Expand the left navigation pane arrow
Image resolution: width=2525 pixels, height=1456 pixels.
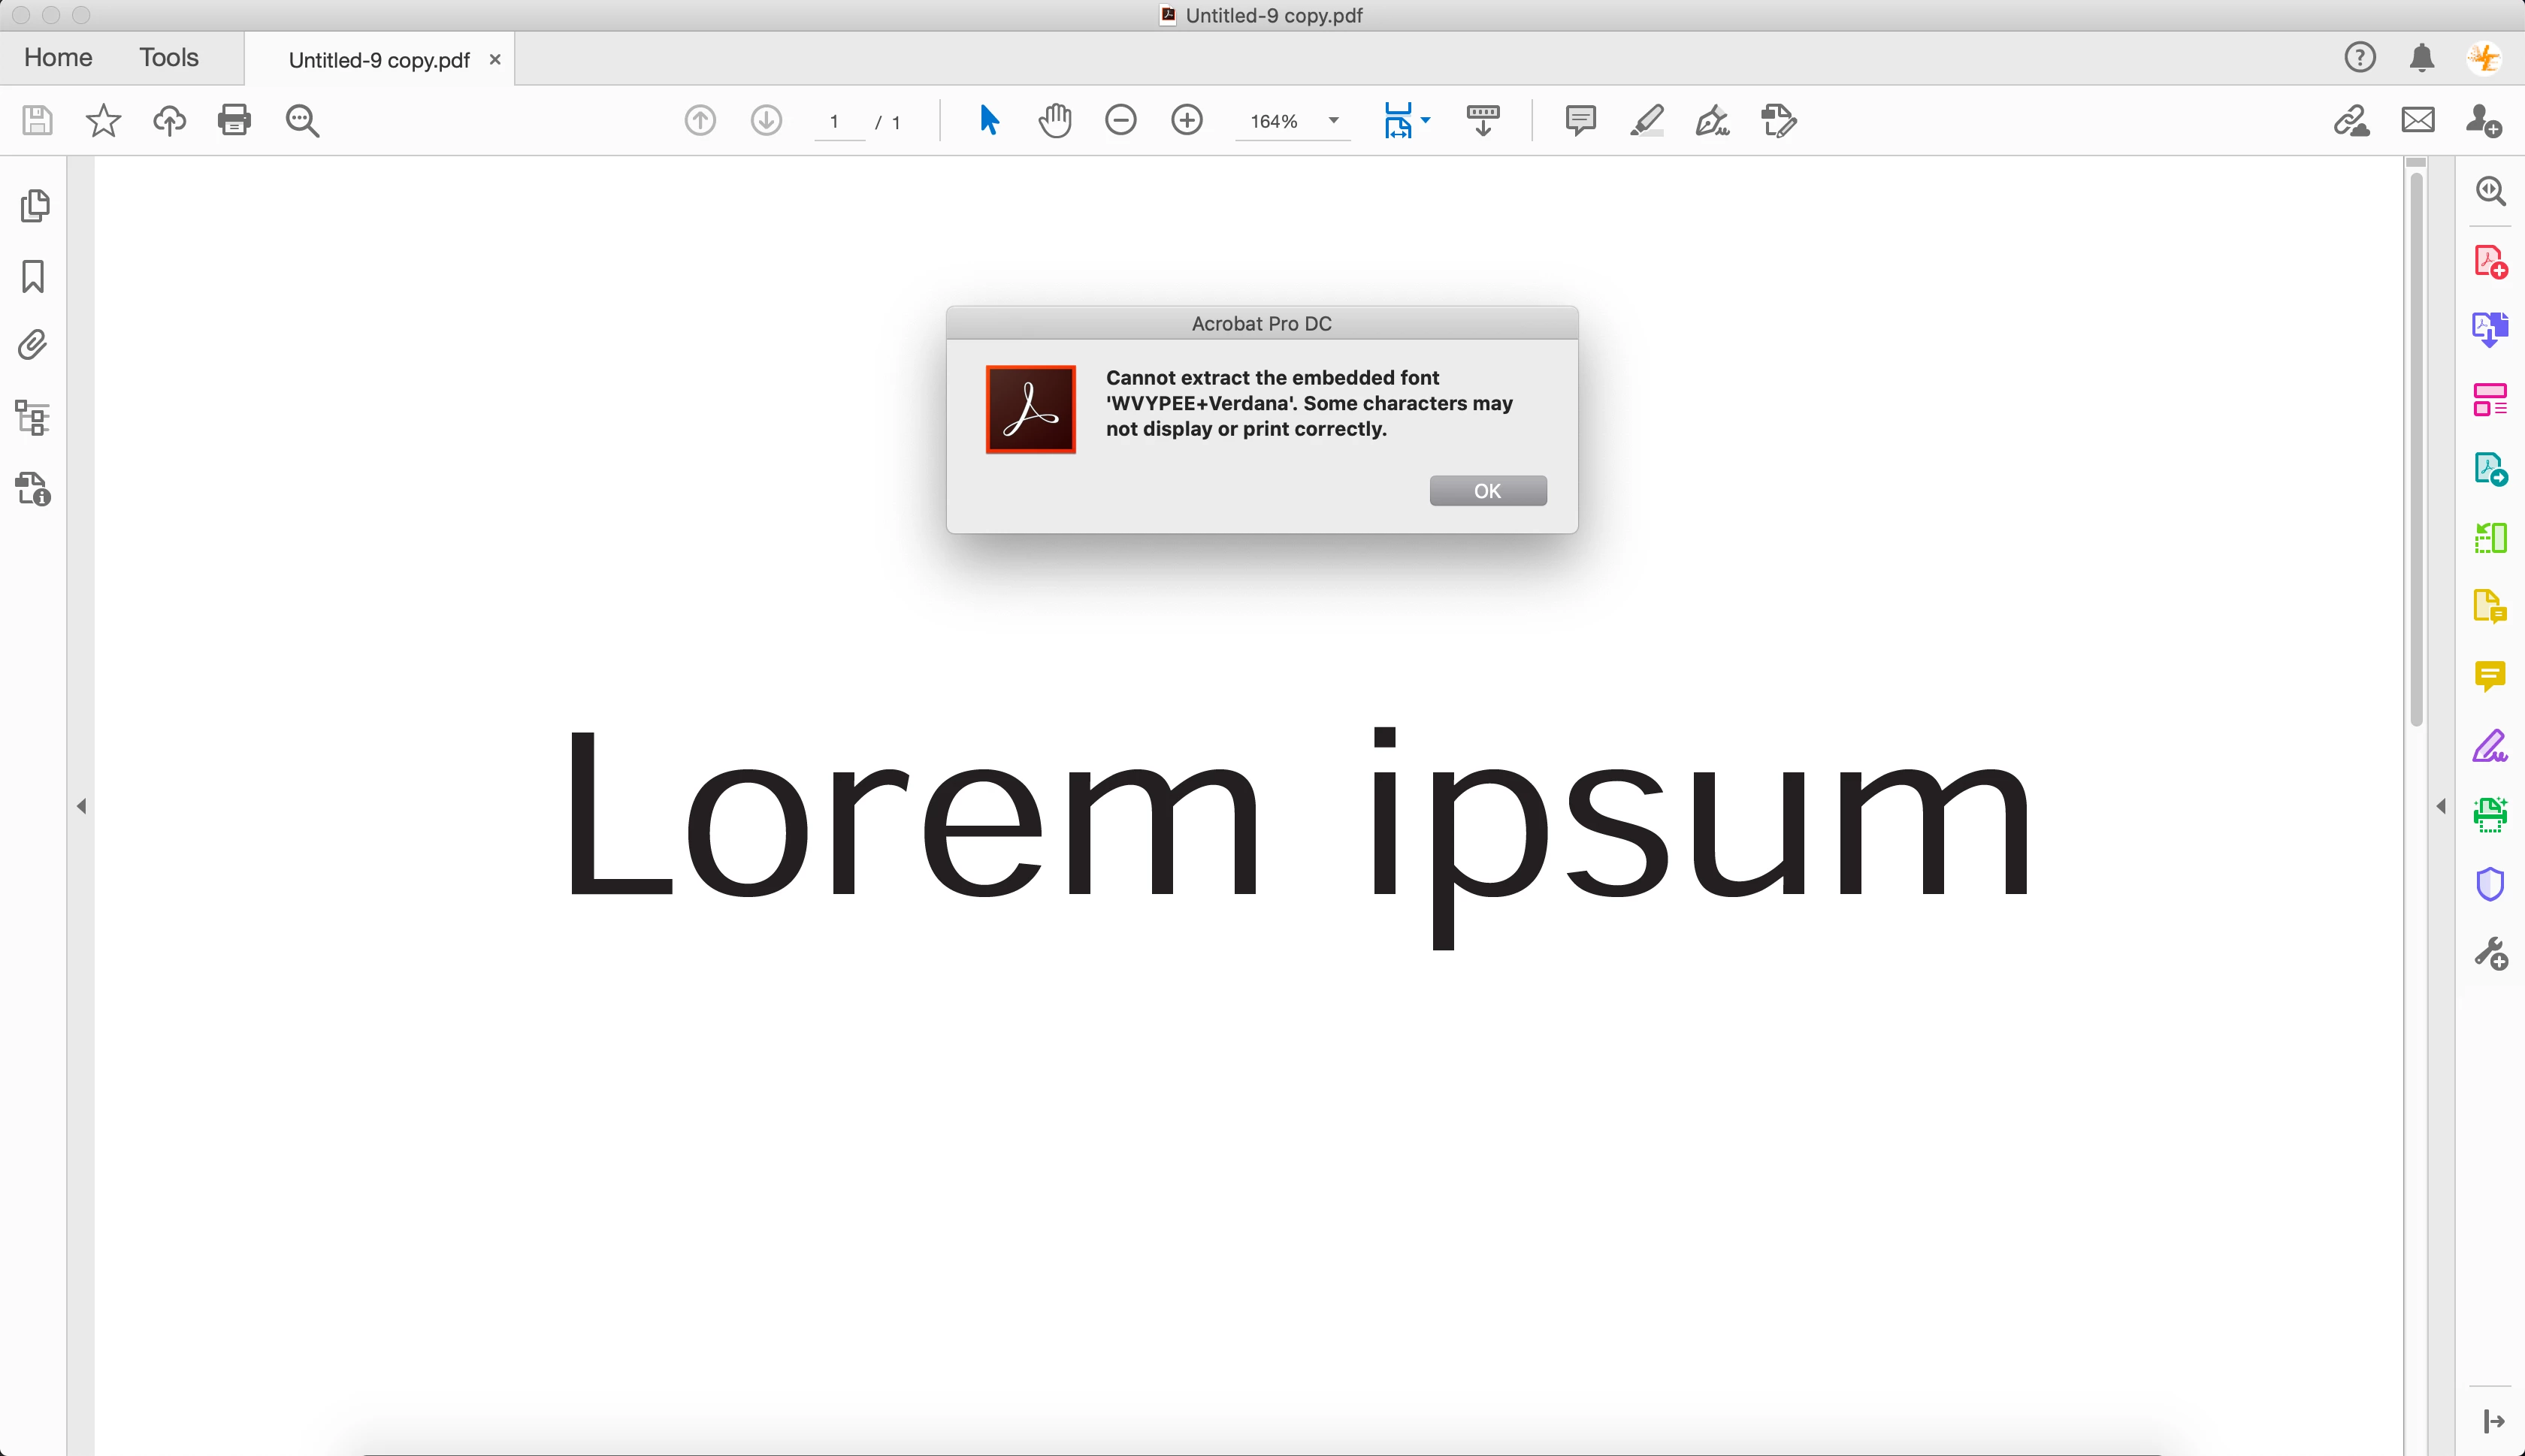81,806
